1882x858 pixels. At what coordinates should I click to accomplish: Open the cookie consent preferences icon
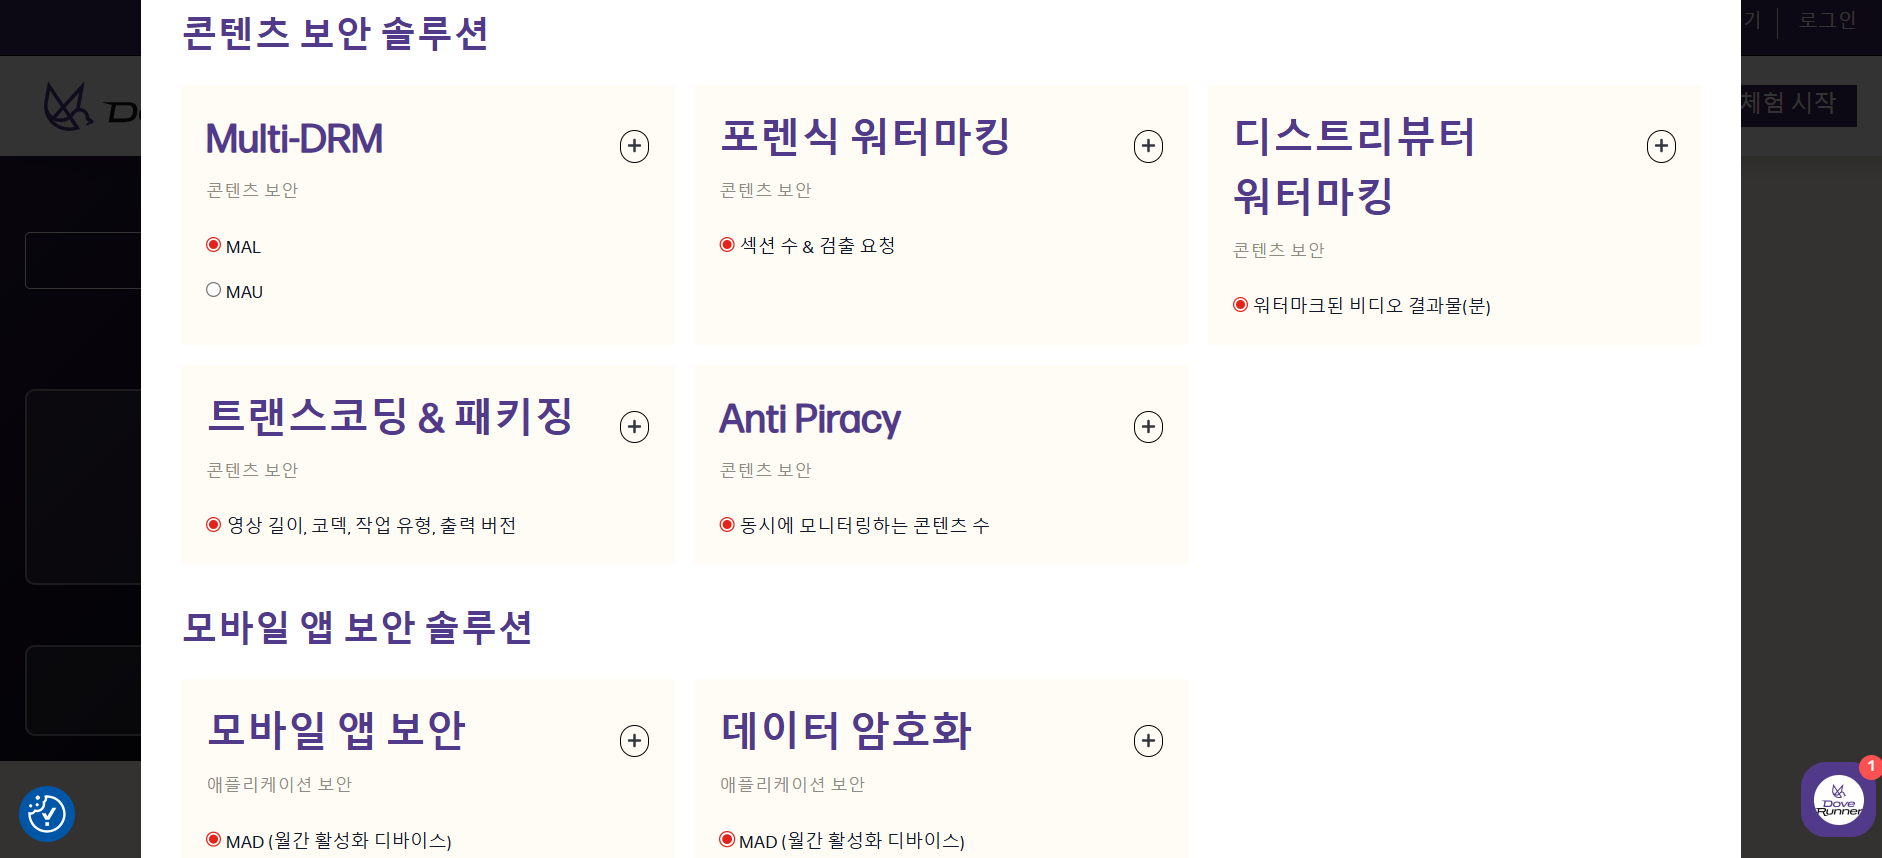pos(47,814)
